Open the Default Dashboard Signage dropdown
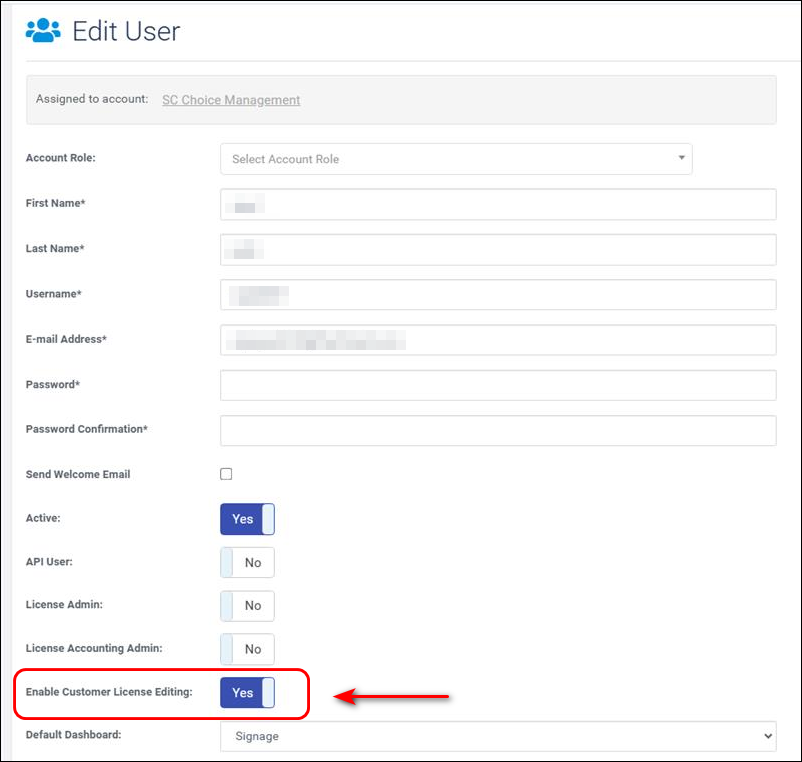The width and height of the screenshot is (802, 762). (498, 736)
